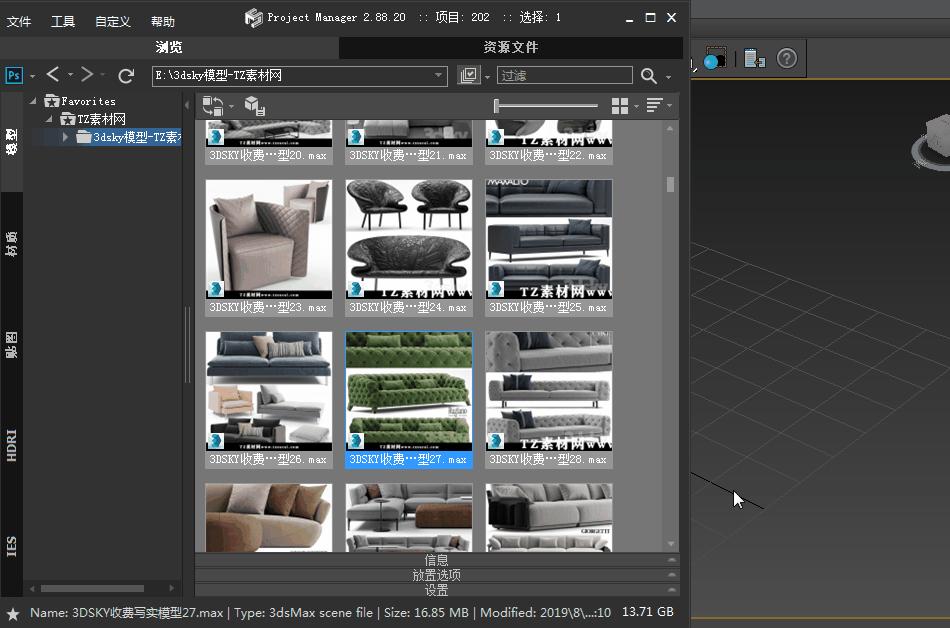
Task: Switch to the 资源文件 tab
Action: [x=510, y=47]
